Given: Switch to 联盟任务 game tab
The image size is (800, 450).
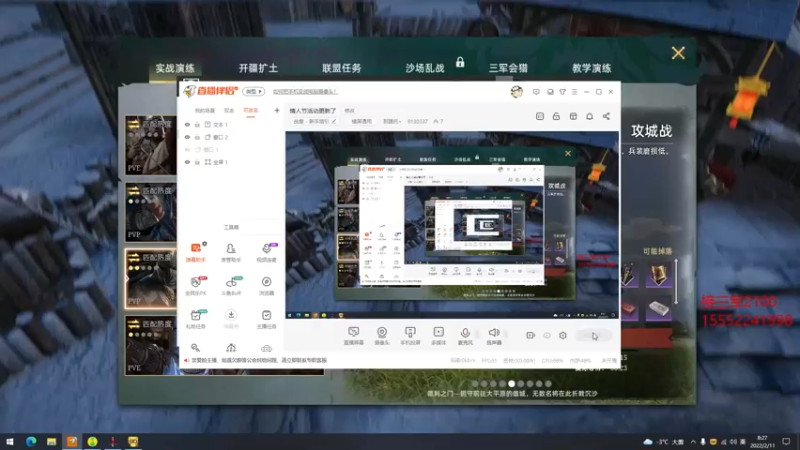Looking at the screenshot, I should (x=342, y=68).
